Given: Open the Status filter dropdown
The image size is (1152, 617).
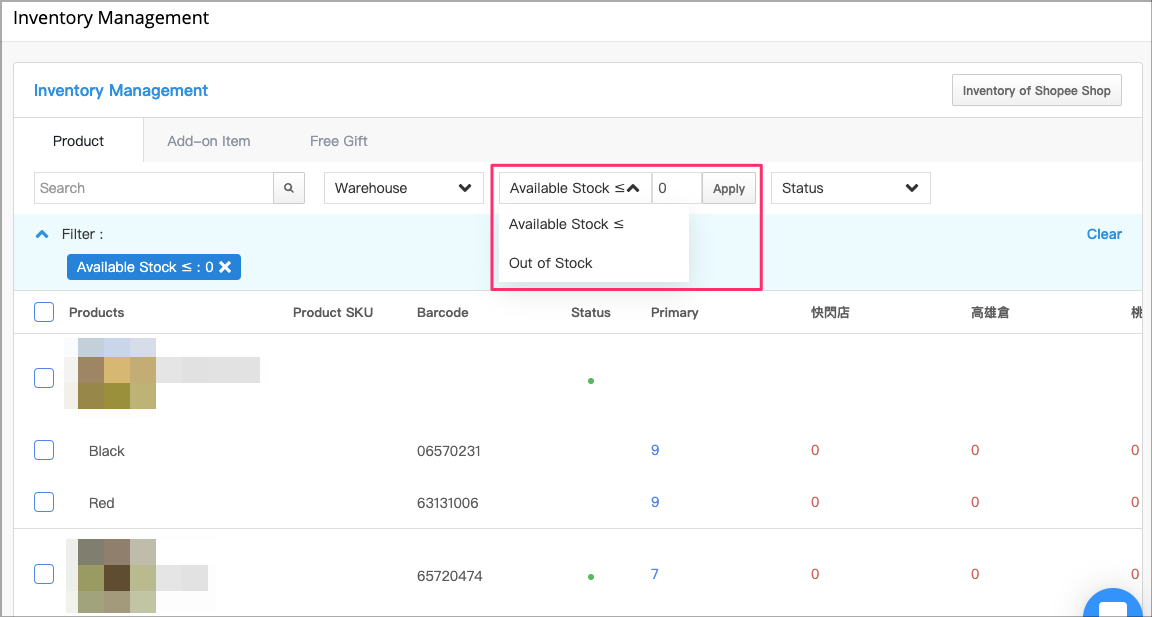Looking at the screenshot, I should click(851, 188).
